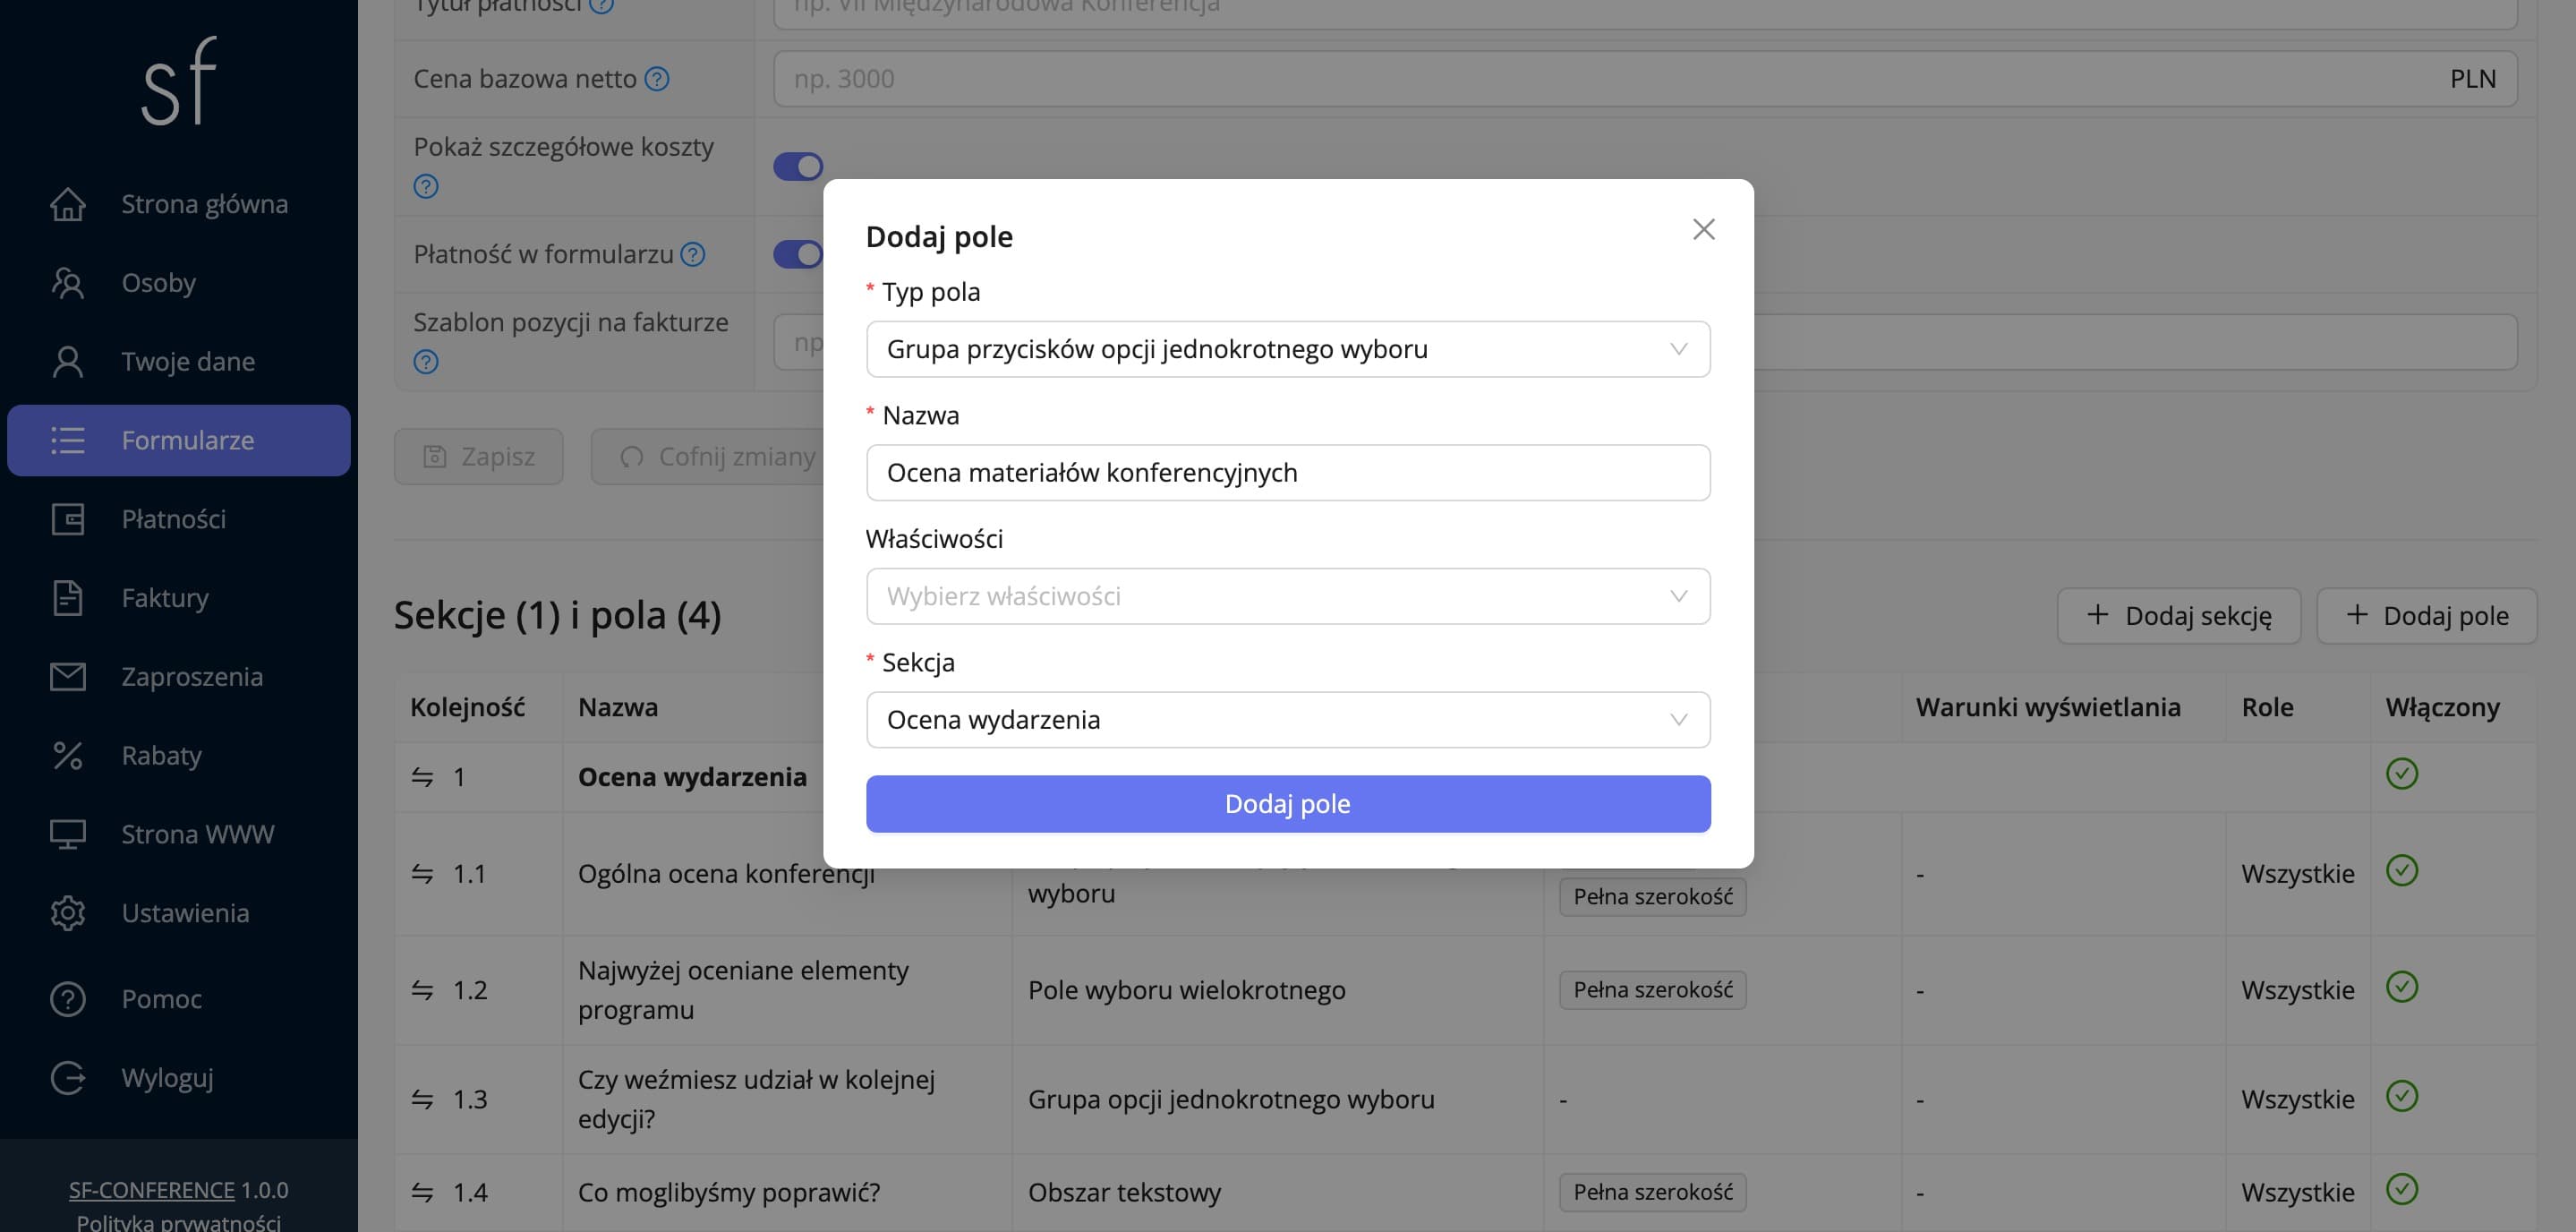Click reorder icon of row 1.4
Image resolution: width=2576 pixels, height=1232 pixels.
click(x=422, y=1193)
